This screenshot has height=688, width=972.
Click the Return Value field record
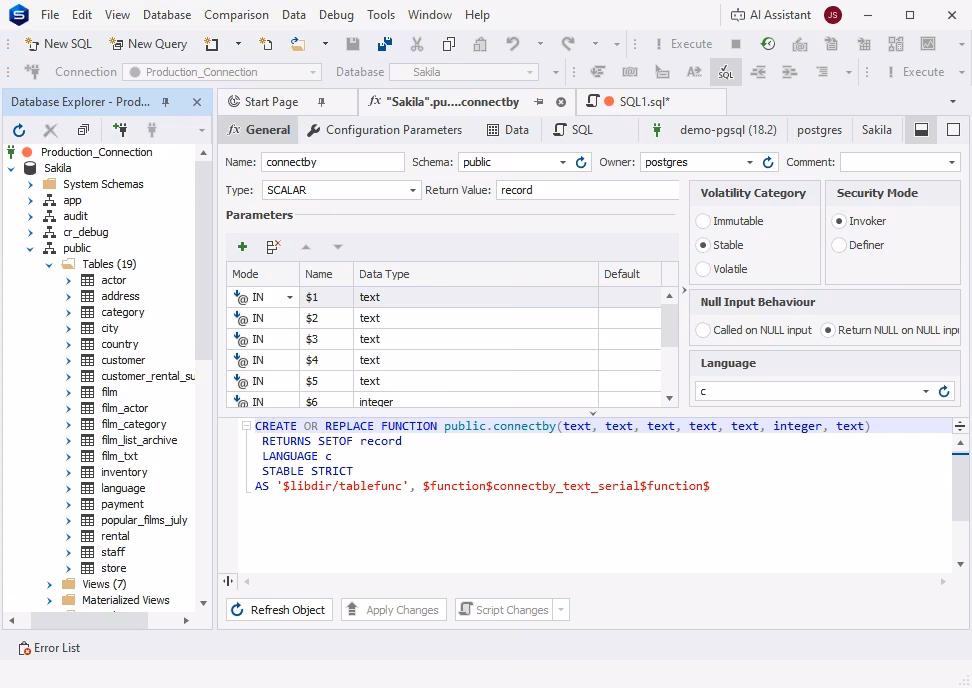point(587,190)
